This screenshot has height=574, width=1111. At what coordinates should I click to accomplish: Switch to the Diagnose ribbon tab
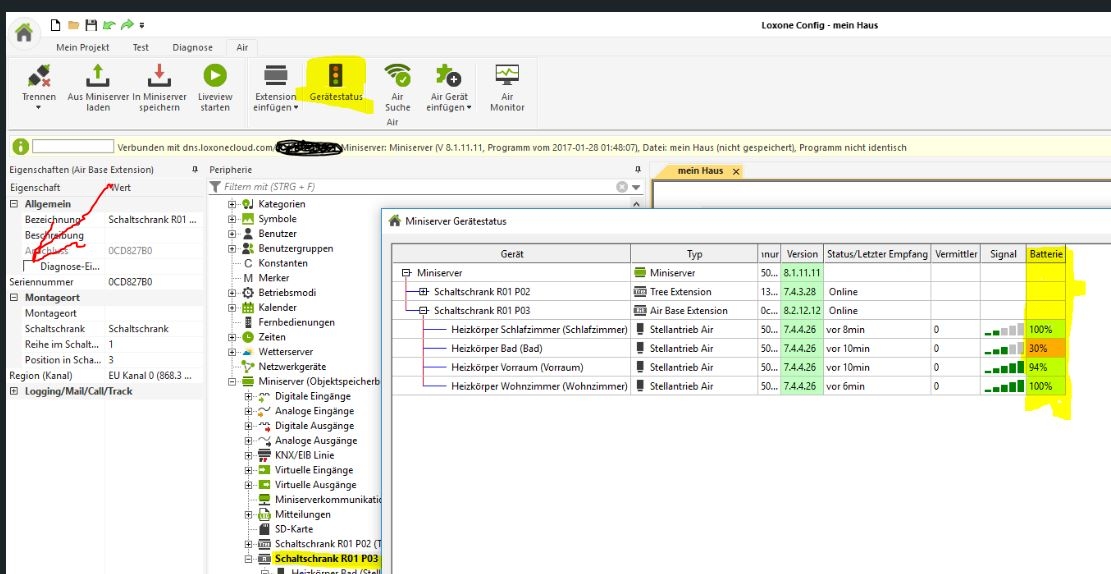pos(192,47)
